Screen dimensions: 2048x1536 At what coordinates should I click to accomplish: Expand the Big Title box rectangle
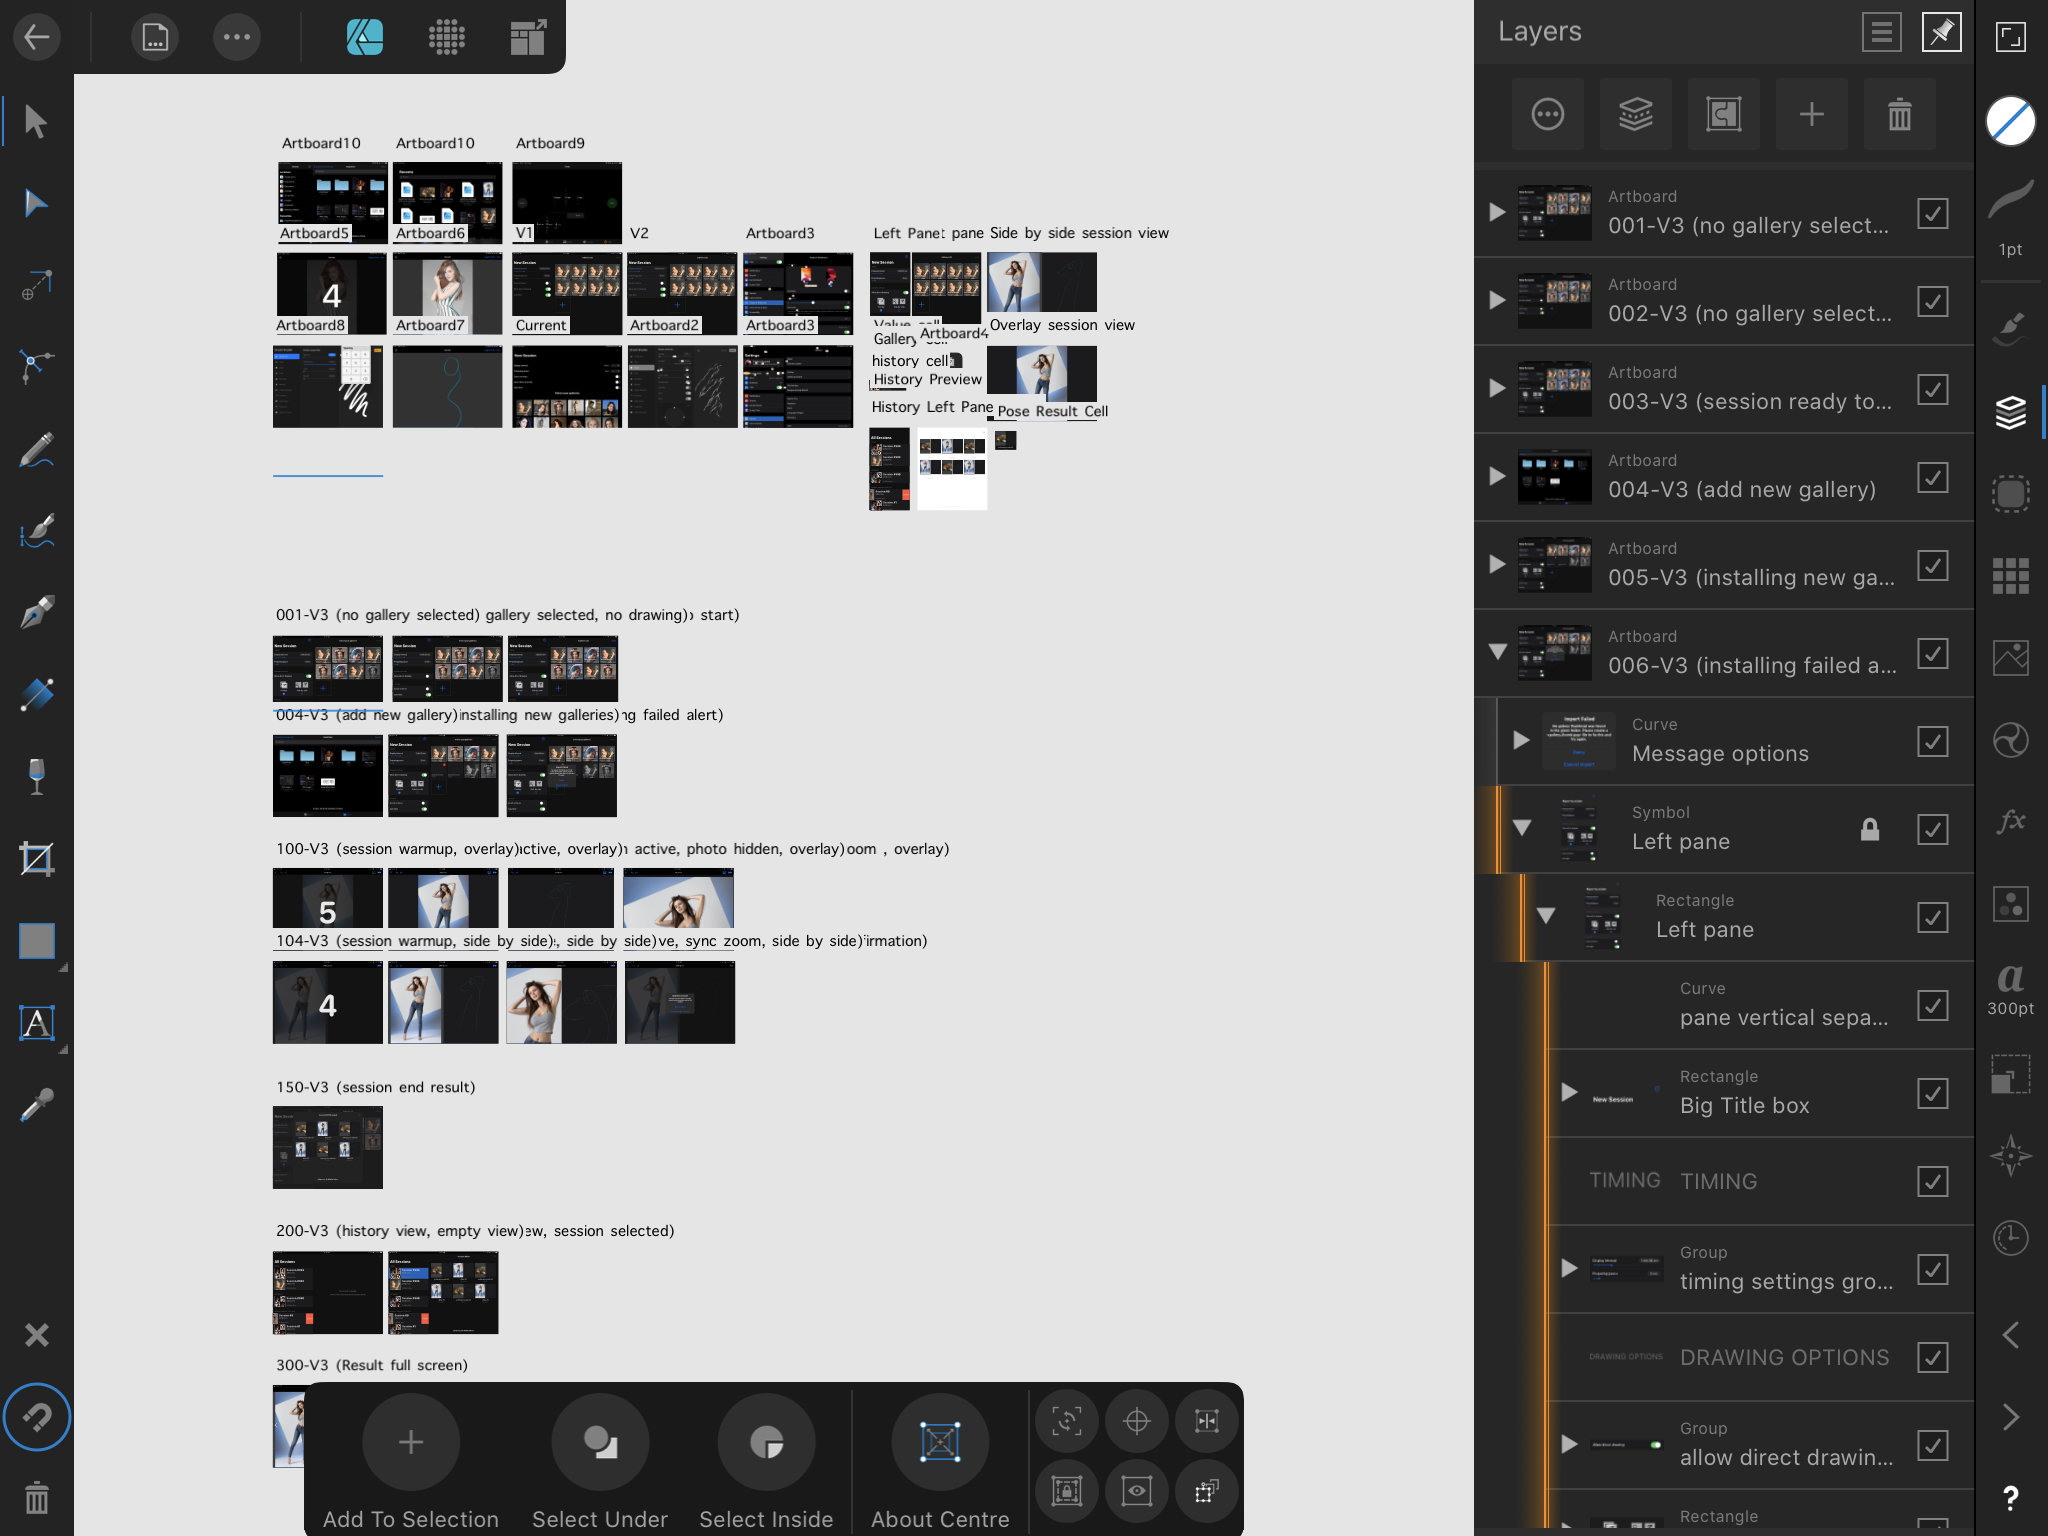coord(1569,1092)
